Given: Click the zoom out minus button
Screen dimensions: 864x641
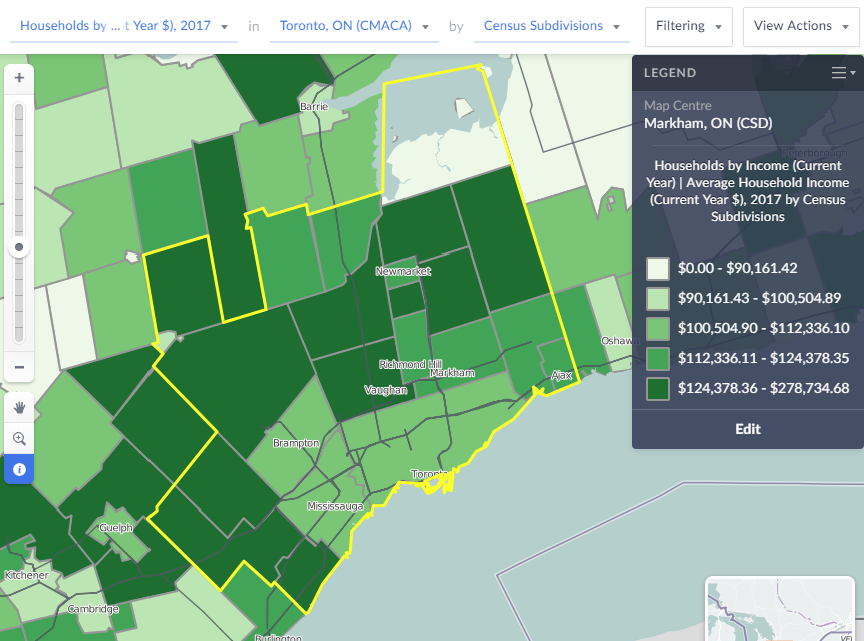Looking at the screenshot, I should pos(19,367).
